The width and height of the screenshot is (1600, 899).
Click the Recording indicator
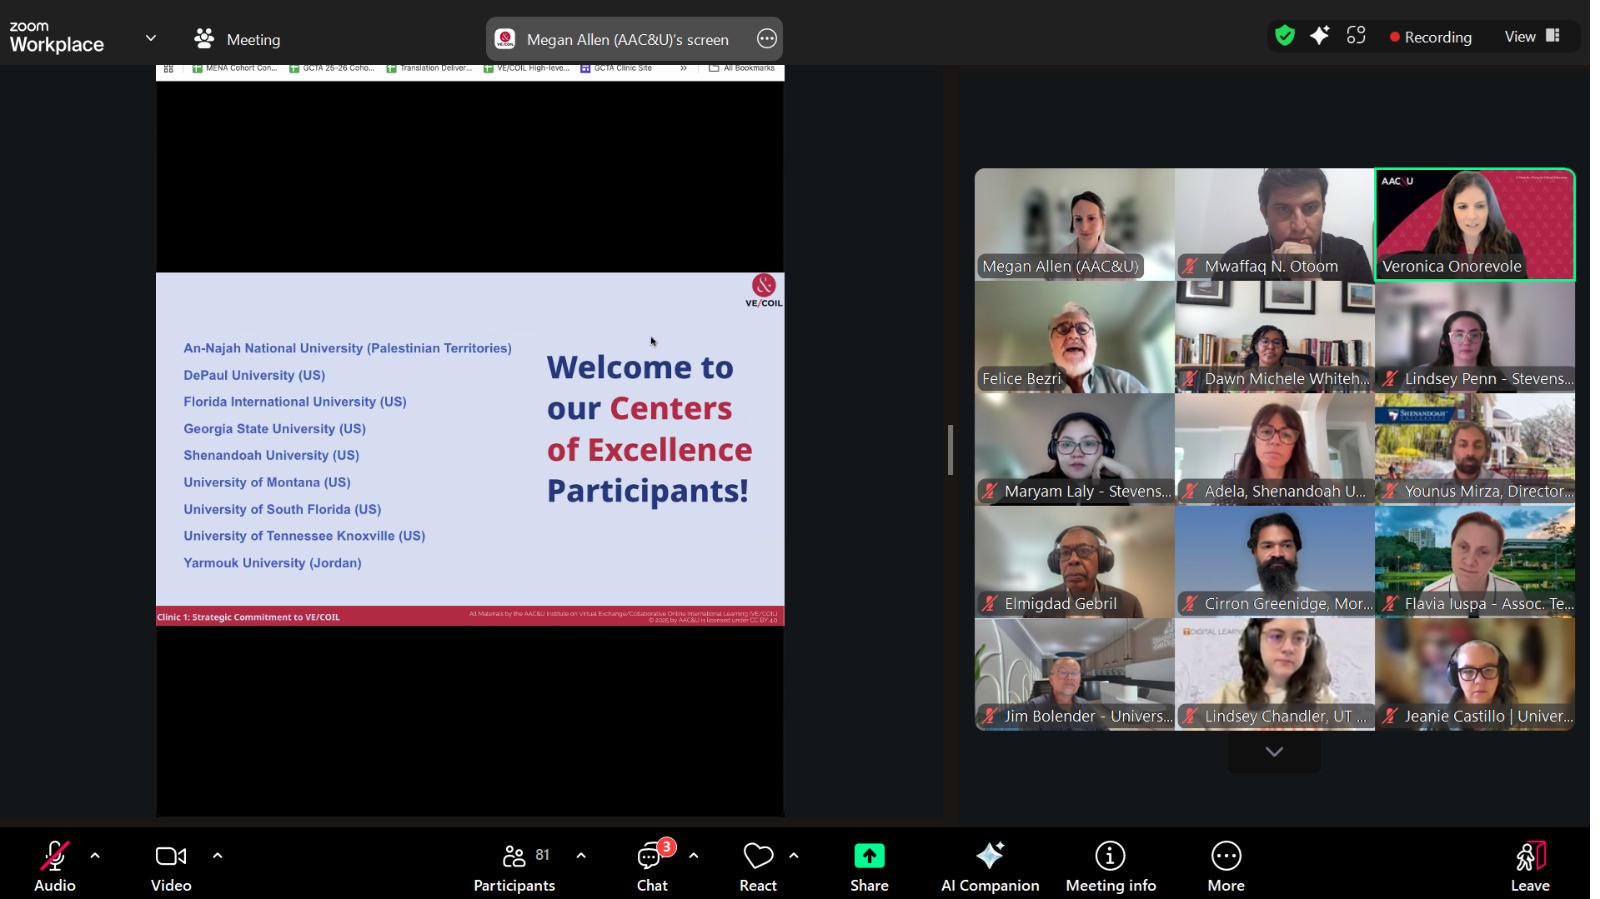coord(1430,37)
